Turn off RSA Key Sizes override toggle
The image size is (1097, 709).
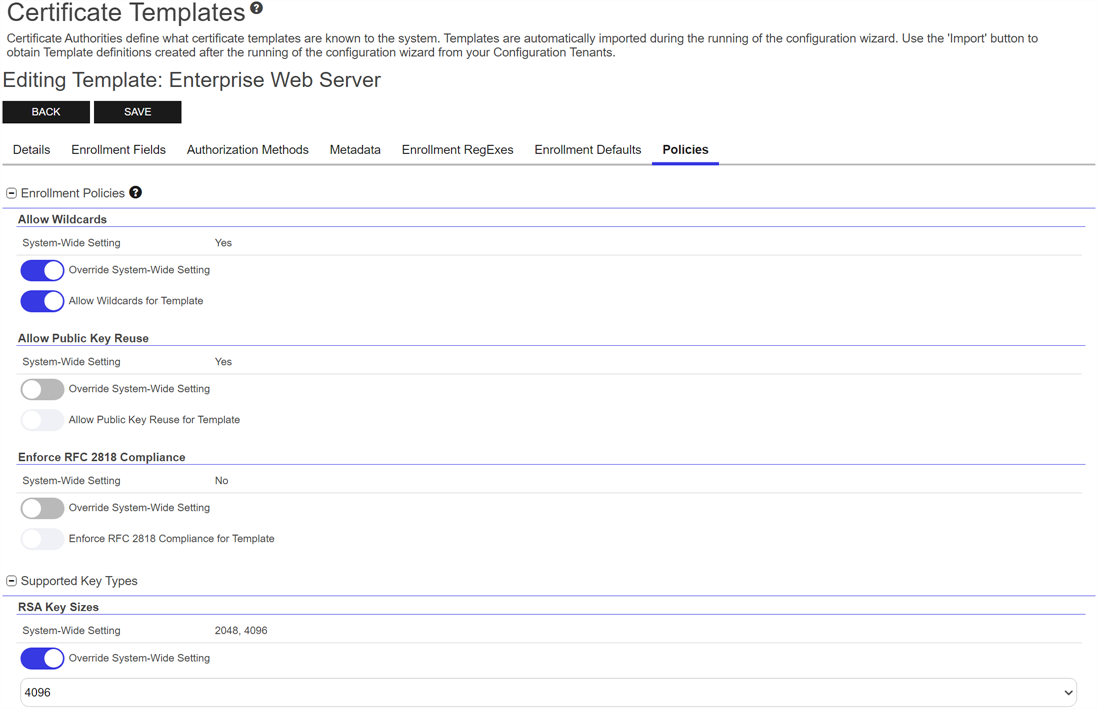click(x=42, y=658)
